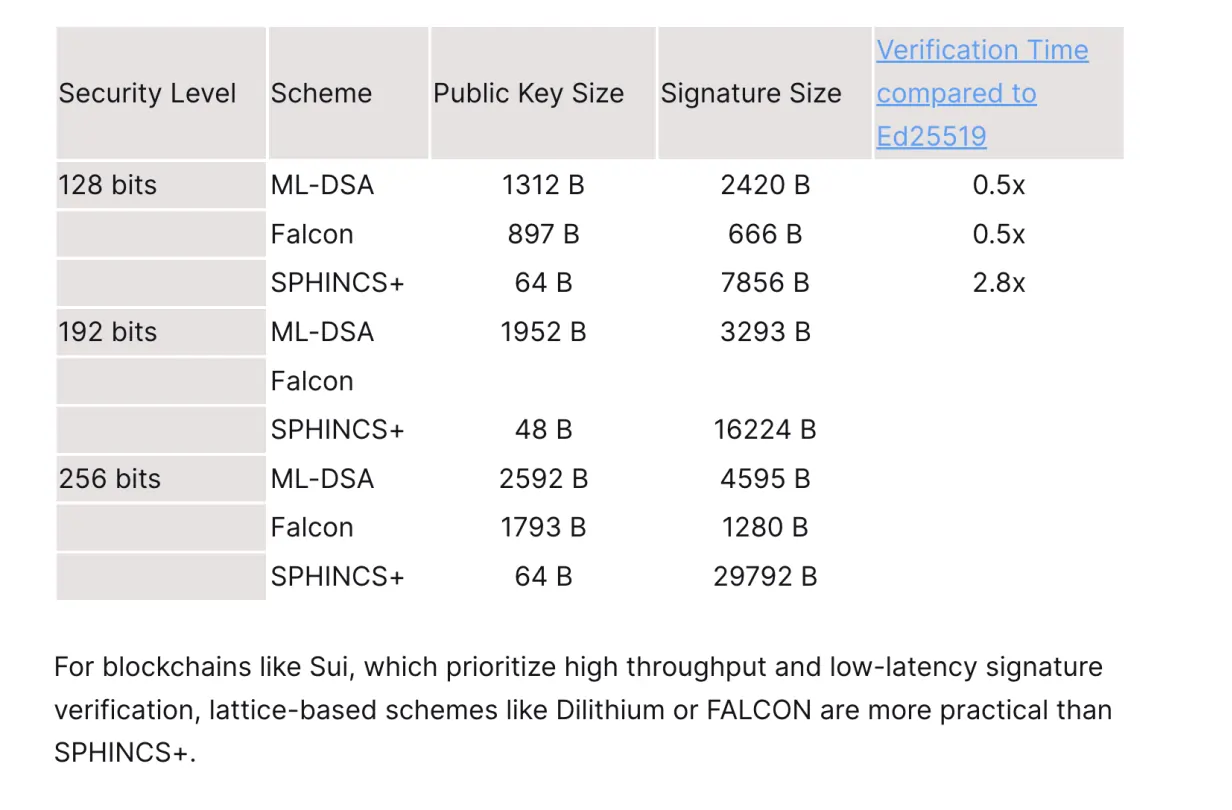Viewport: 1232px width, 810px height.
Task: Click the Signature Size column header
Action: (x=751, y=93)
